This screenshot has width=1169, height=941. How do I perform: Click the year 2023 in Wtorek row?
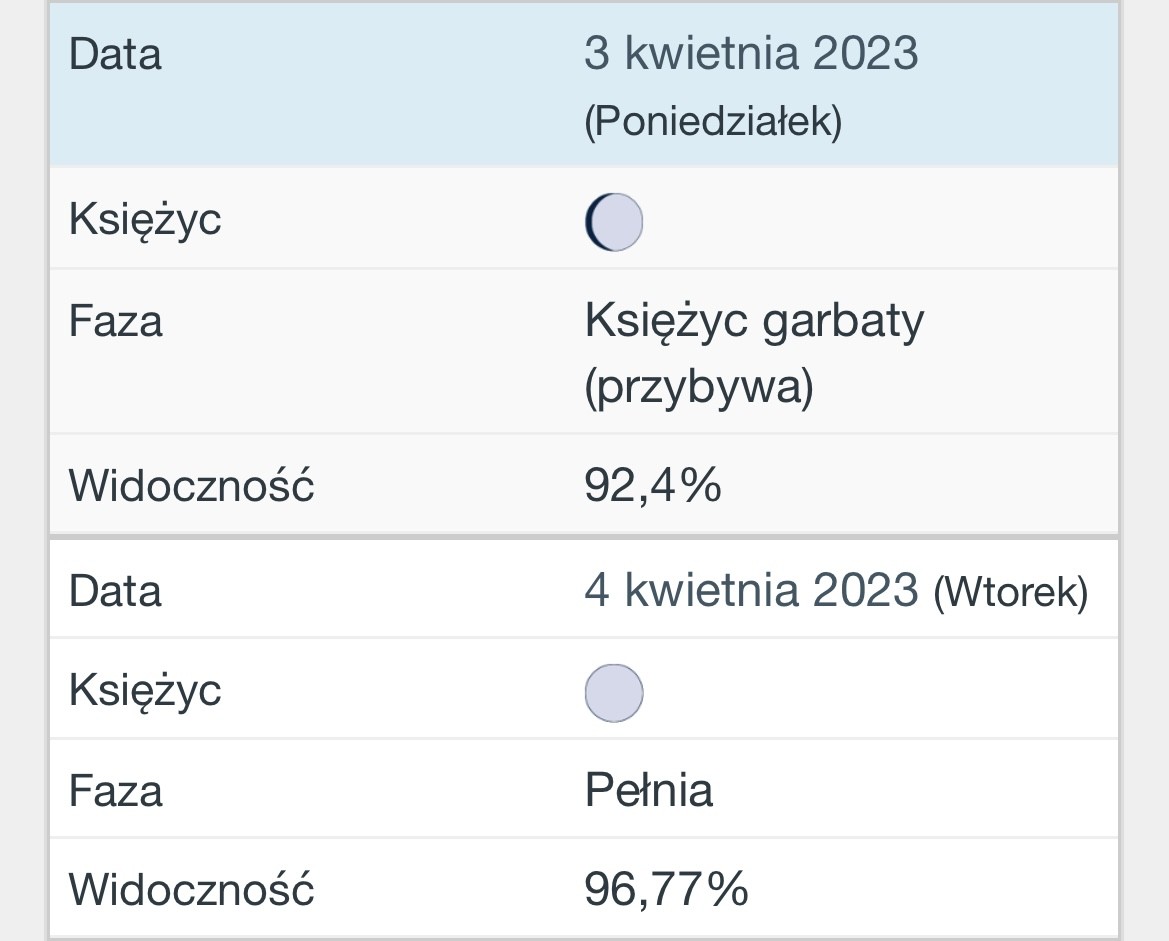[x=865, y=590]
